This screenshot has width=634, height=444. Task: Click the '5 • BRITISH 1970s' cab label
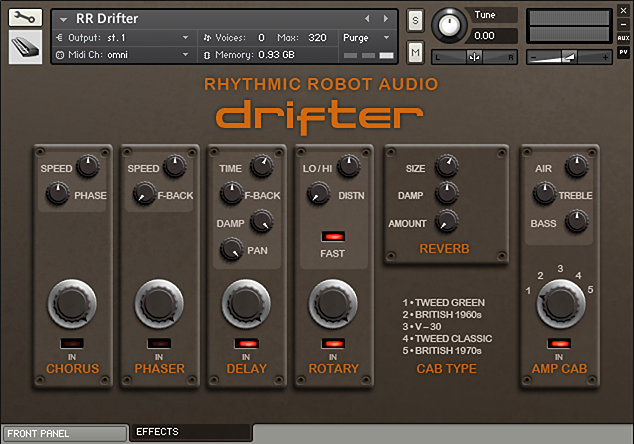[442, 351]
